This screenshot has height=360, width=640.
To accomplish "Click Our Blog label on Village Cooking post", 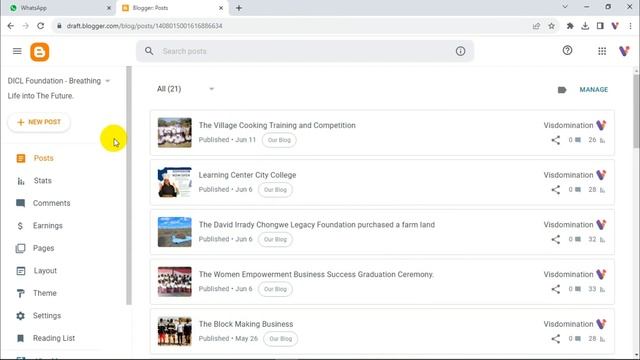I will pyautogui.click(x=279, y=140).
